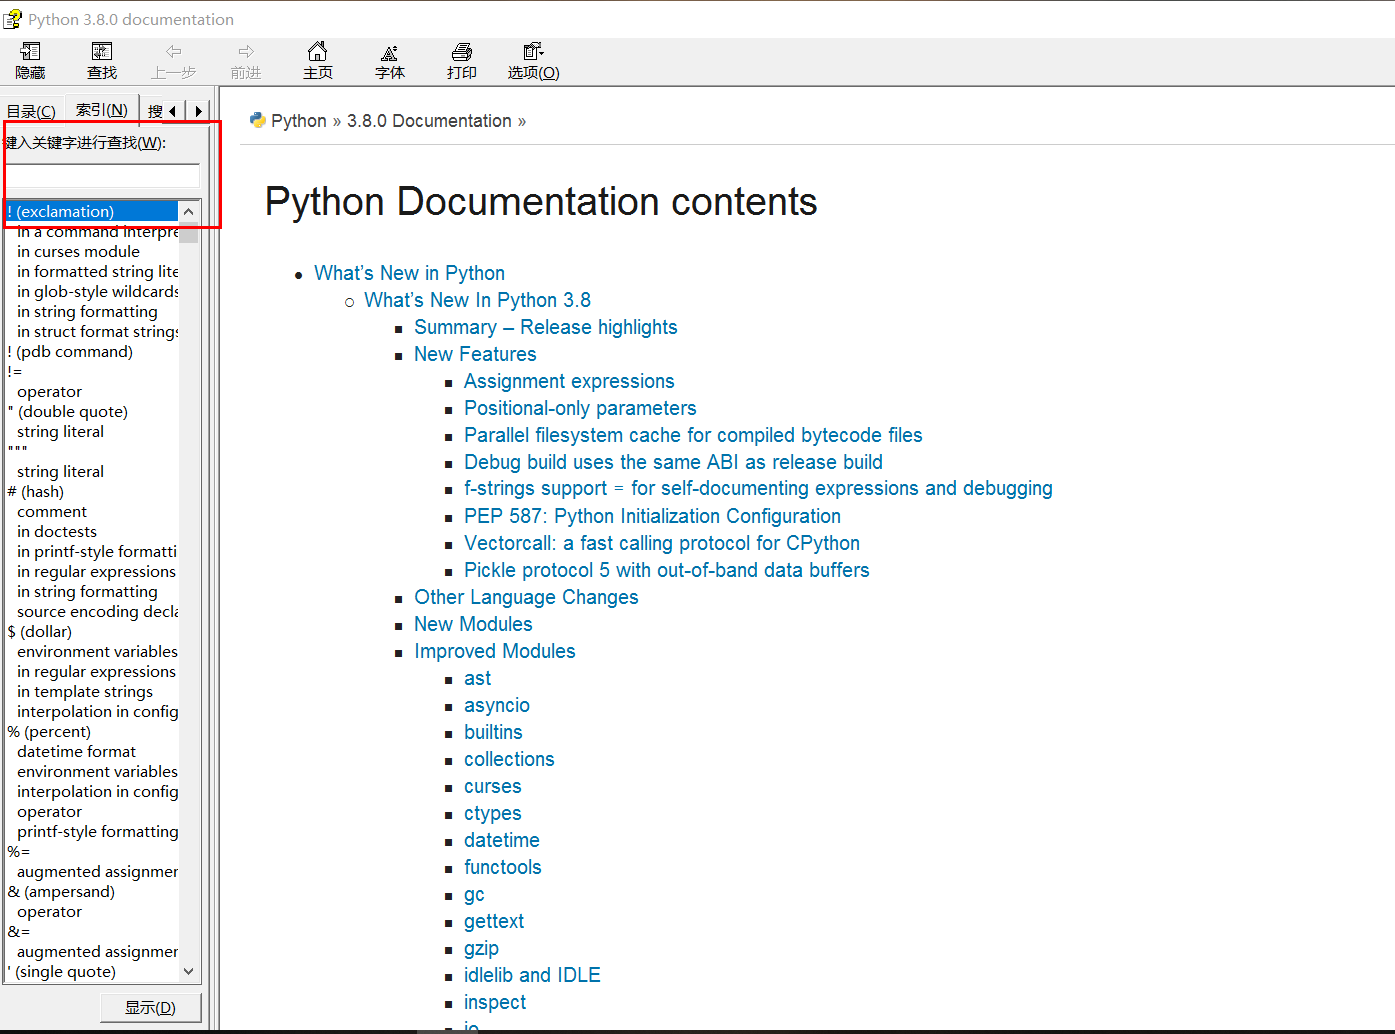Open 'What's New In Python 3.8' link
This screenshot has width=1395, height=1034.
pos(477,300)
